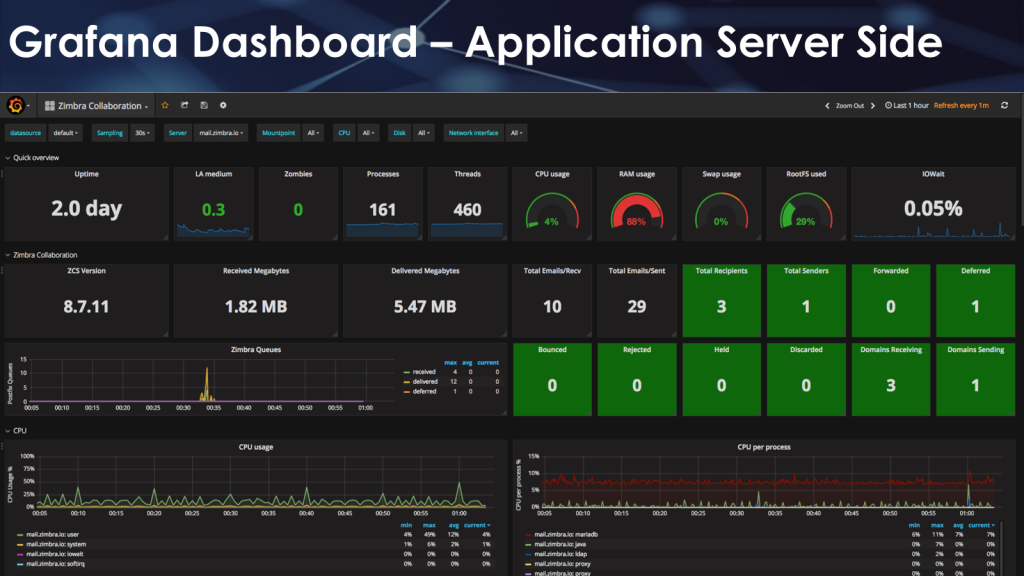Image resolution: width=1024 pixels, height=576 pixels.
Task: Open the Zimbra Queues panel title
Action: 256,349
